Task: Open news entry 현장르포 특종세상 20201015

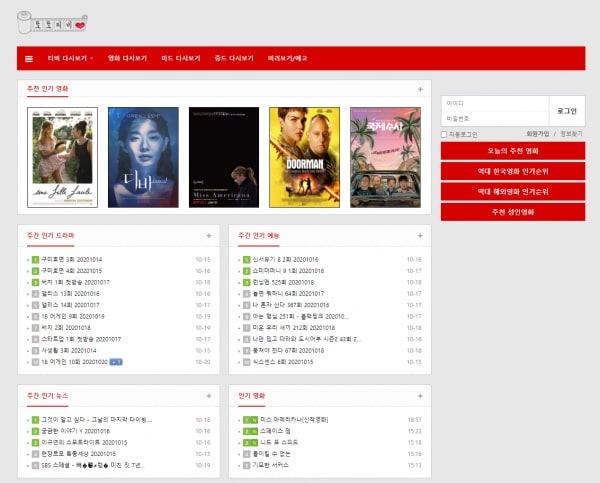Action: pyautogui.click(x=78, y=454)
